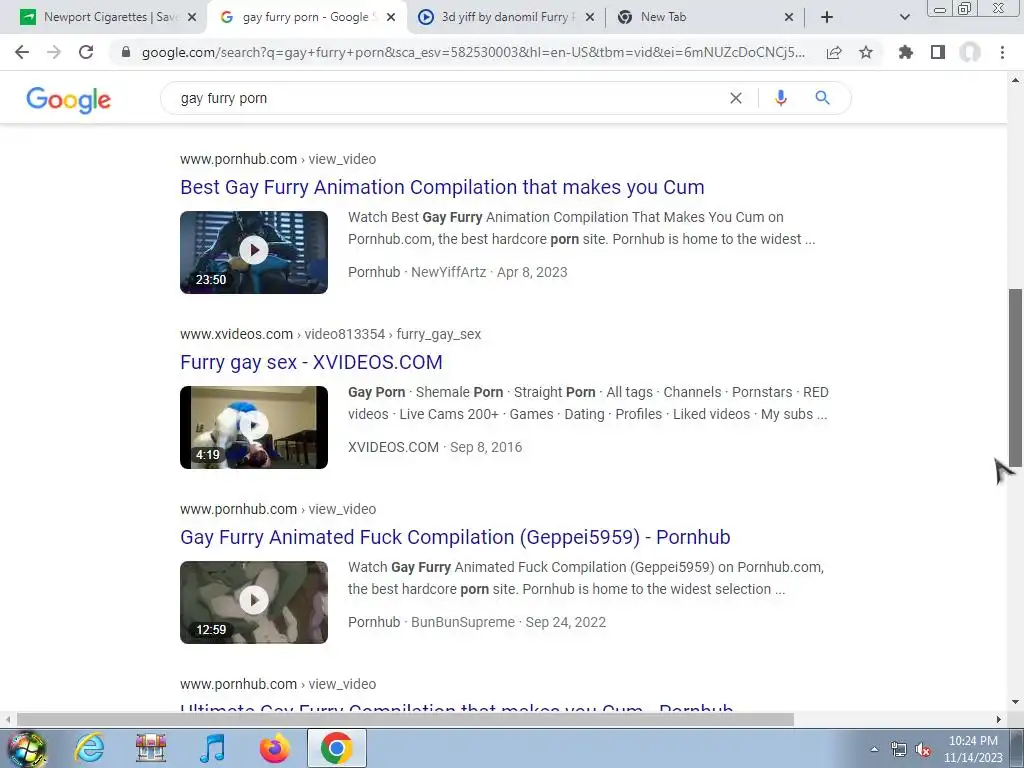Close the 3d yiff by danomil tab
The image size is (1024, 768).
(x=590, y=17)
